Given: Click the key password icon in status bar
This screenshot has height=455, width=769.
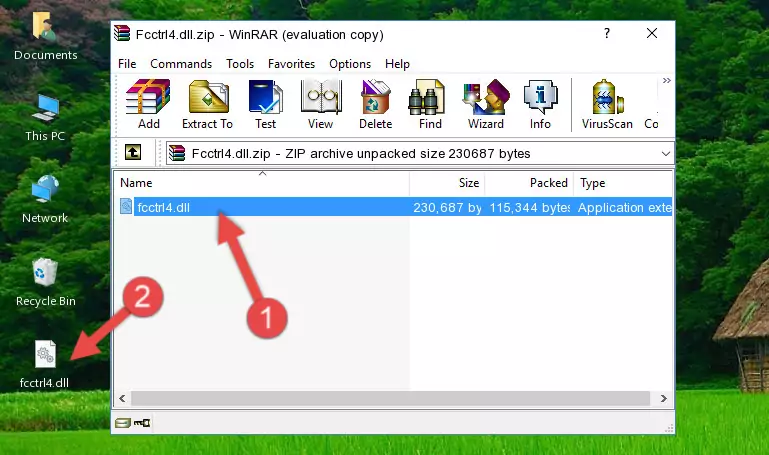Looking at the screenshot, I should (142, 423).
